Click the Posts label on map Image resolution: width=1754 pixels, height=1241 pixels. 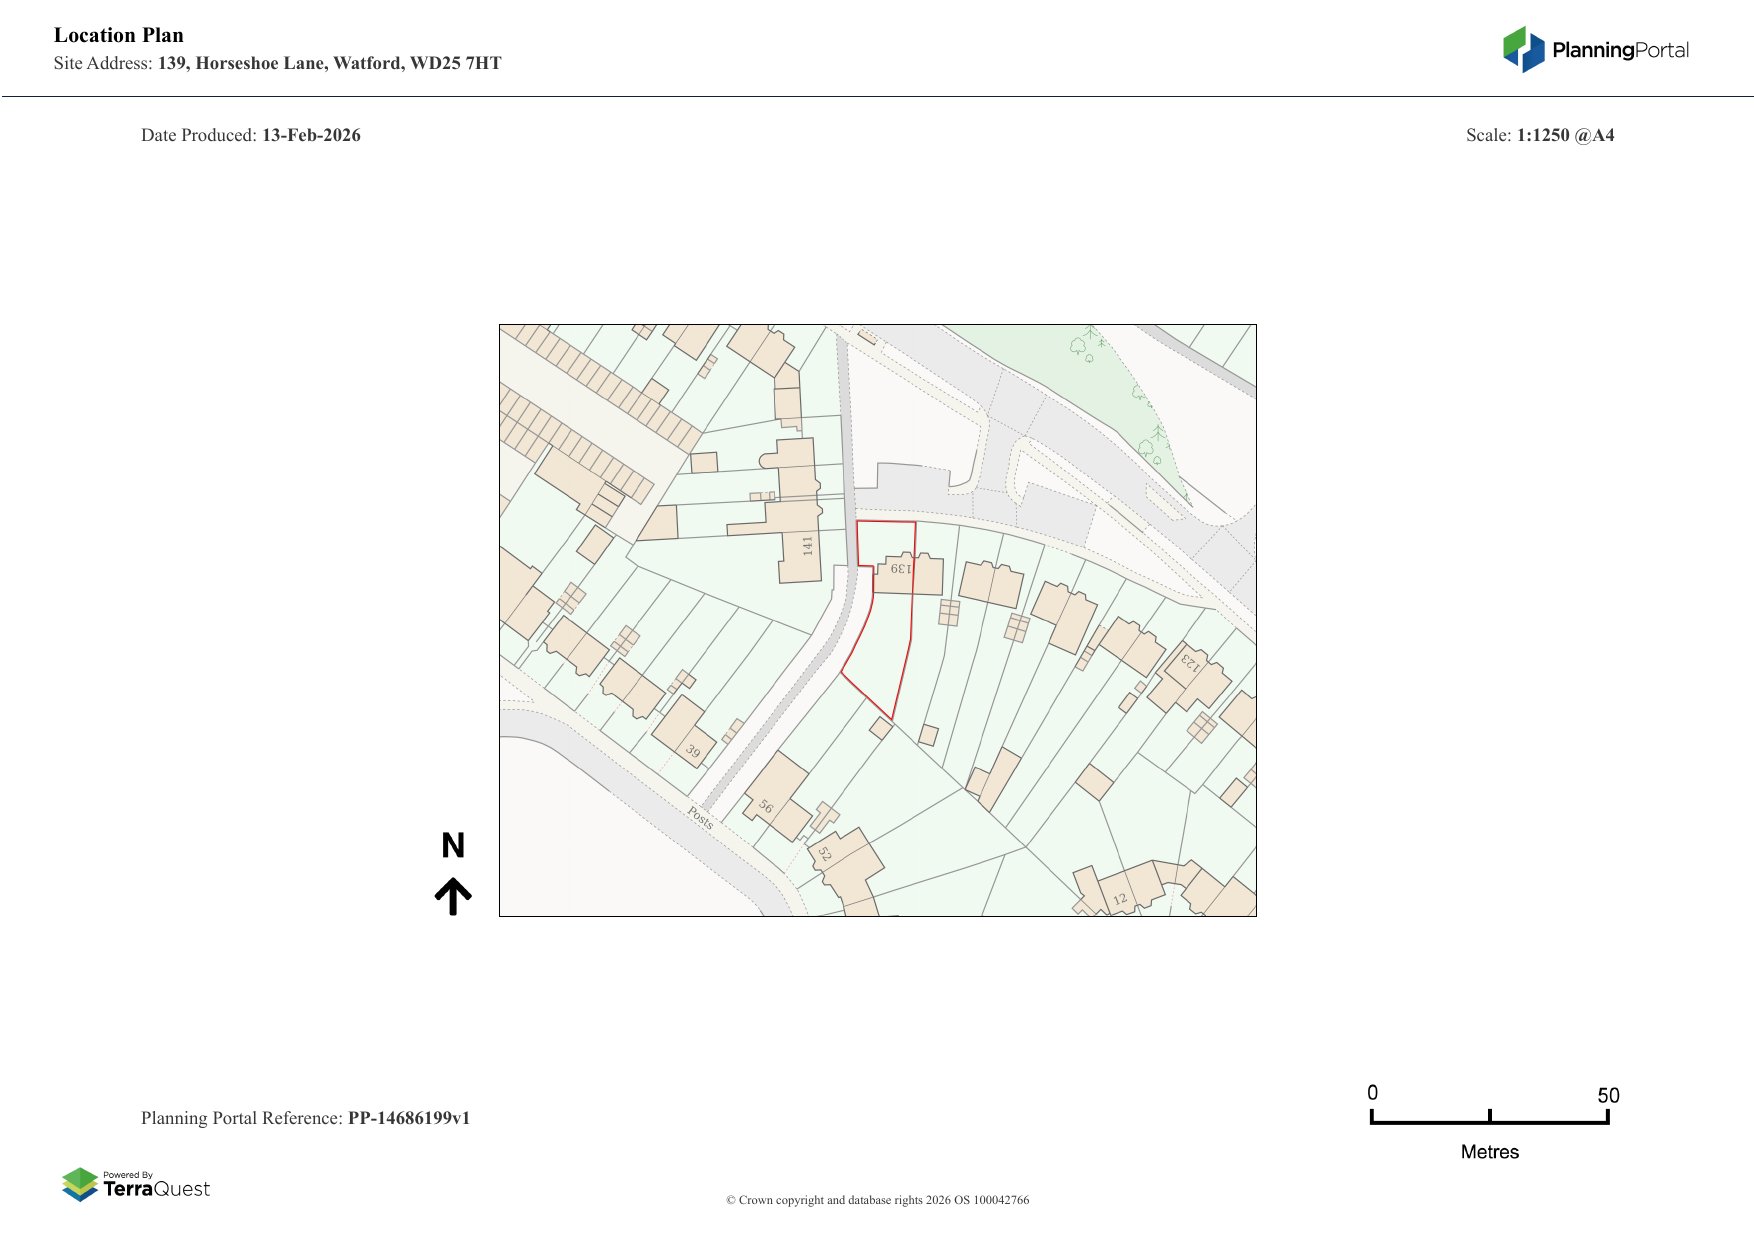700,817
